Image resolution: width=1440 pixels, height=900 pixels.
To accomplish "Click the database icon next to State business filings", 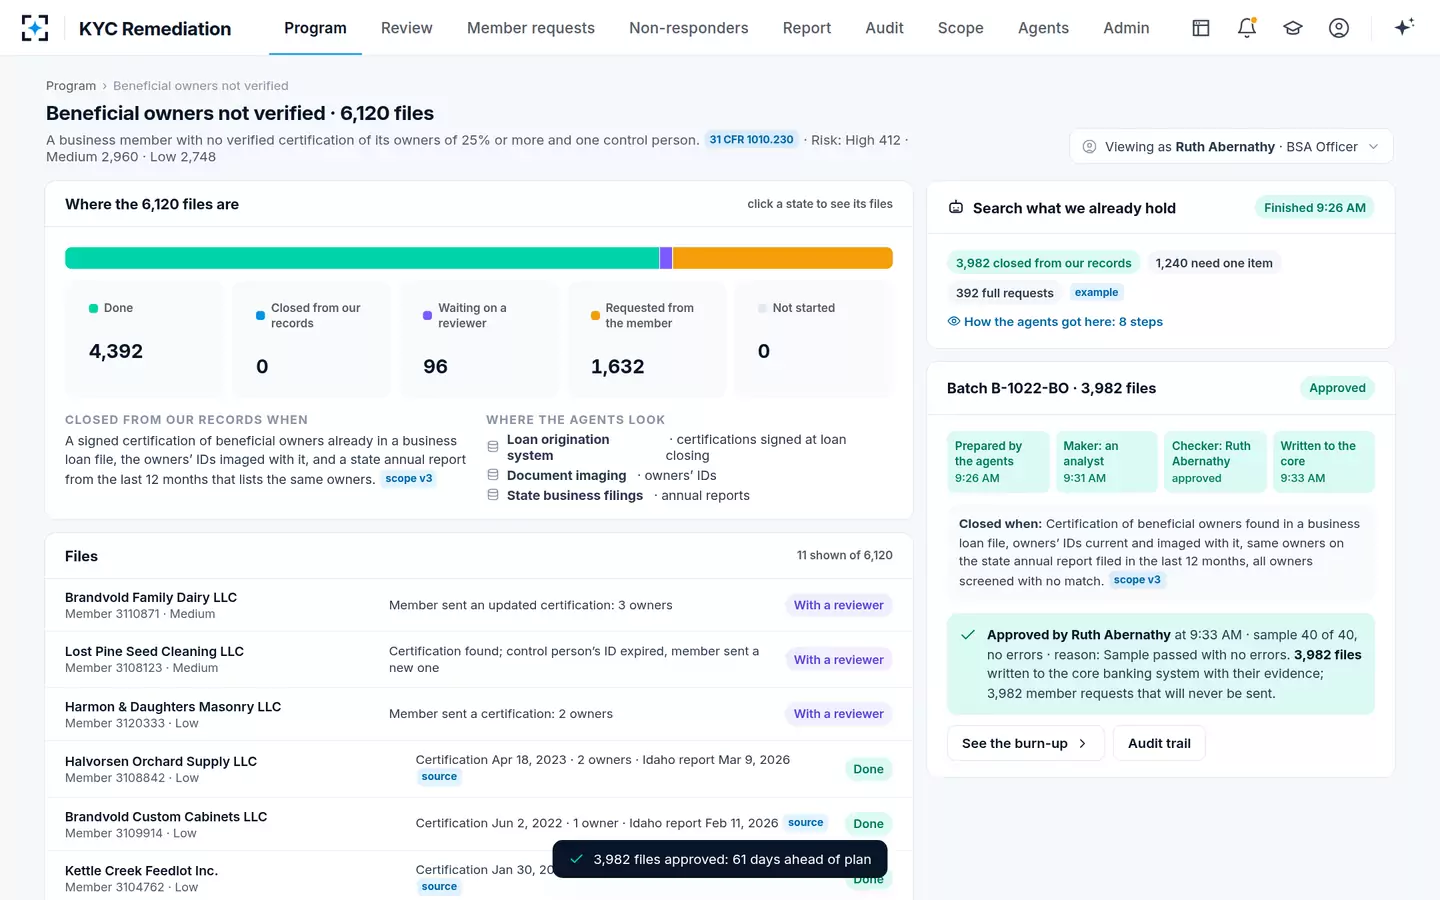I will click(493, 495).
